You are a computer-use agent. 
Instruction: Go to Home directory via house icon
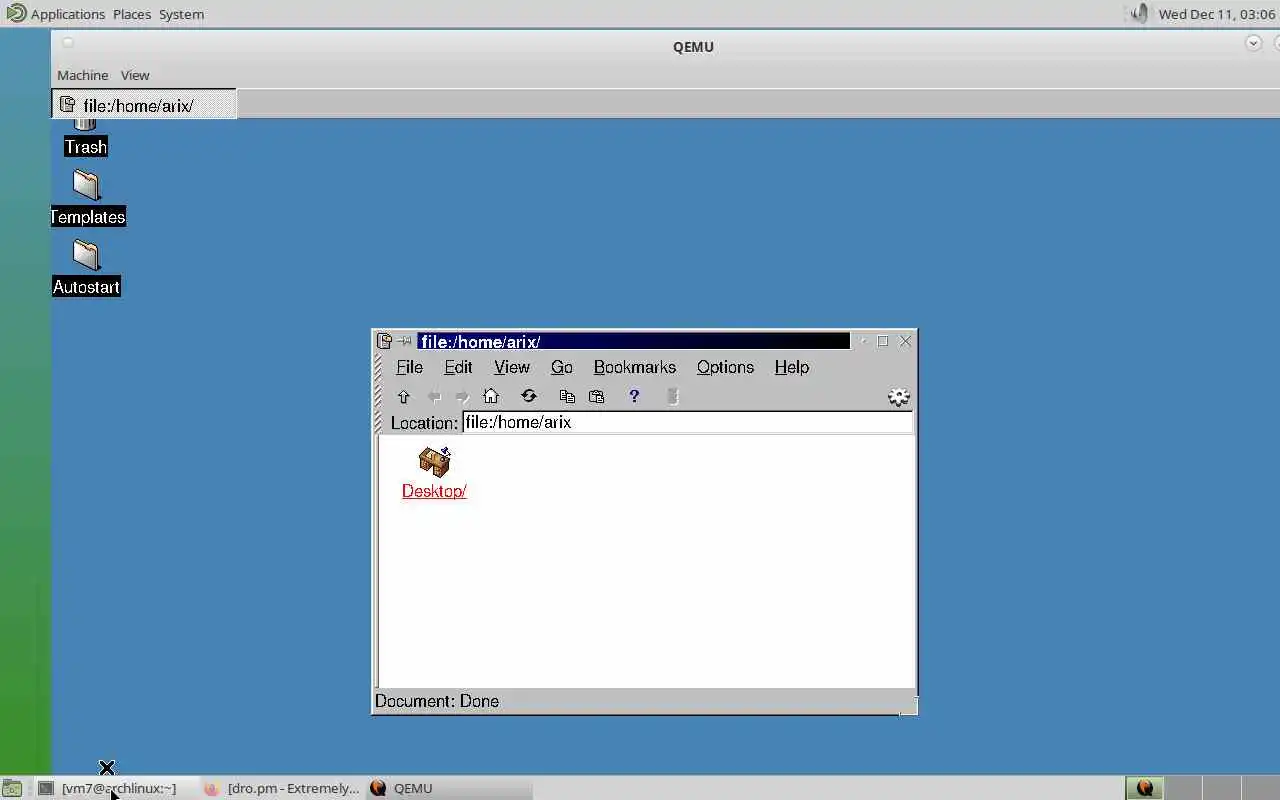[491, 397]
